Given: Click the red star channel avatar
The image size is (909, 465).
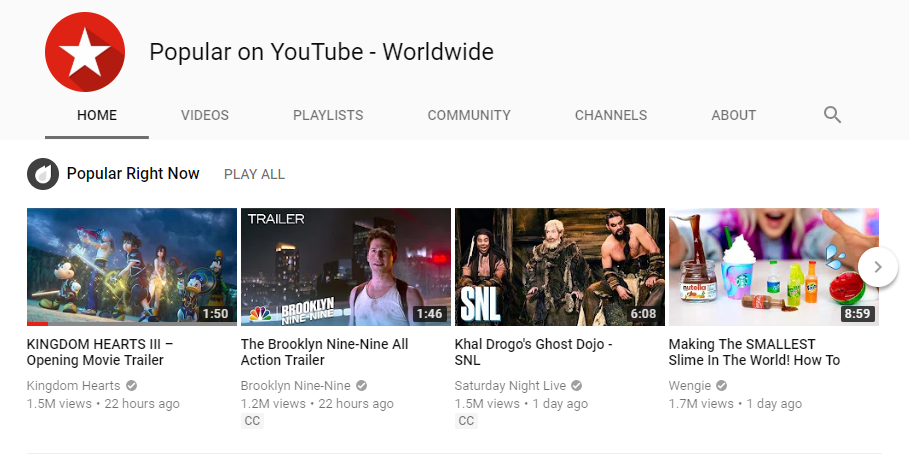Looking at the screenshot, I should (x=85, y=52).
